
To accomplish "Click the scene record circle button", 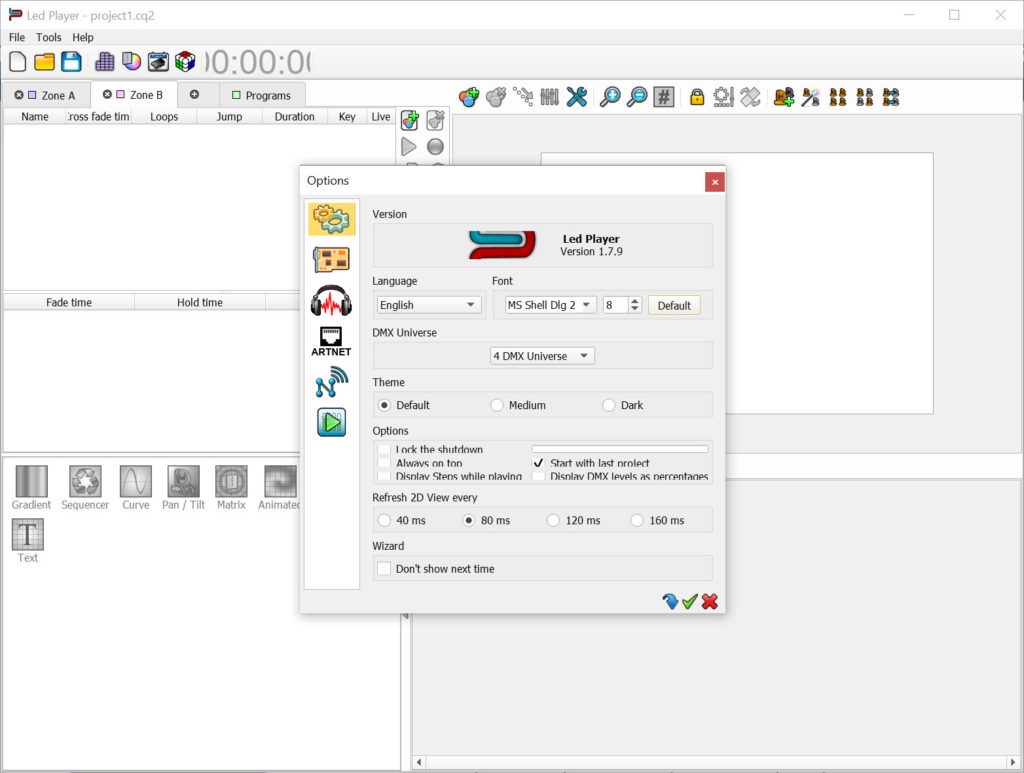I will (x=435, y=147).
